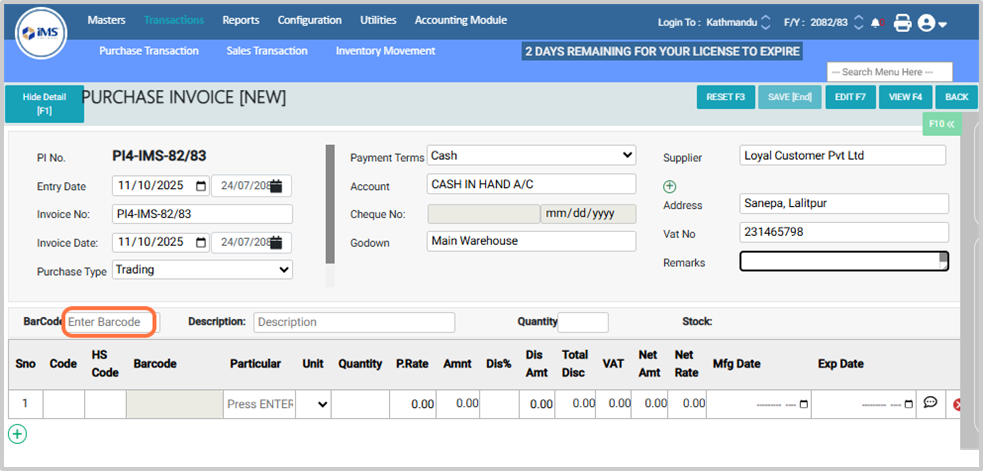Click the RESET F3 button

(x=725, y=97)
